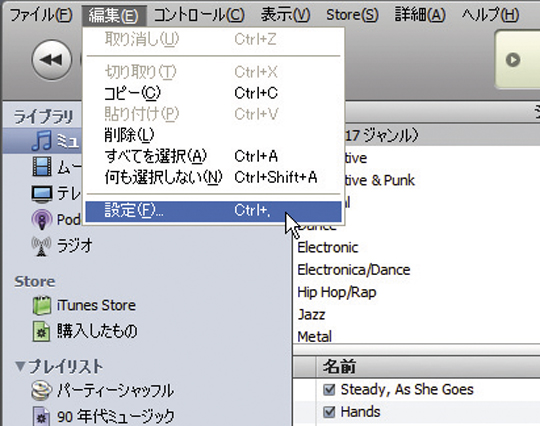The height and width of the screenshot is (426, 540).
Task: Select iTunes Store label in sidebar
Action: click(x=96, y=305)
